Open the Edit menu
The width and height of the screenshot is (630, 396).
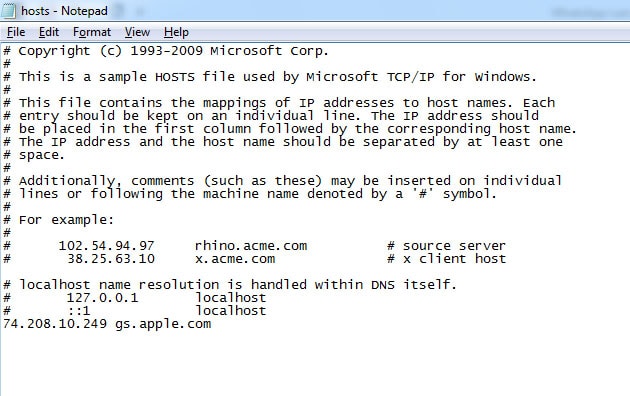tap(49, 32)
